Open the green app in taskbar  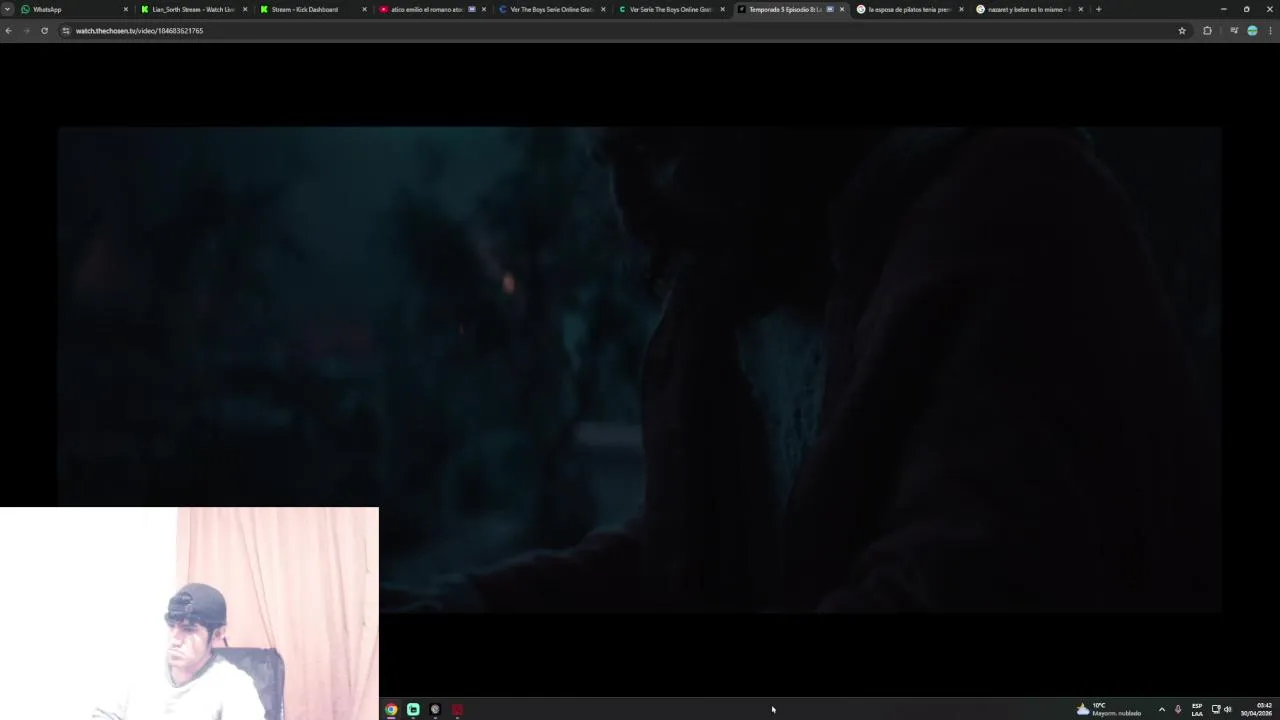pyautogui.click(x=413, y=709)
